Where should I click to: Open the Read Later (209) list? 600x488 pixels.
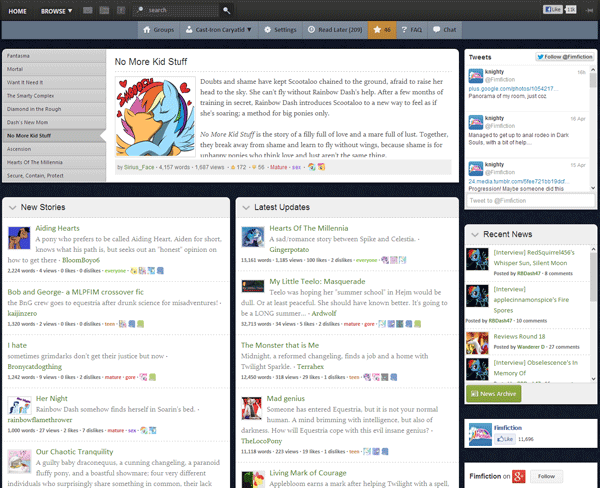[x=335, y=29]
